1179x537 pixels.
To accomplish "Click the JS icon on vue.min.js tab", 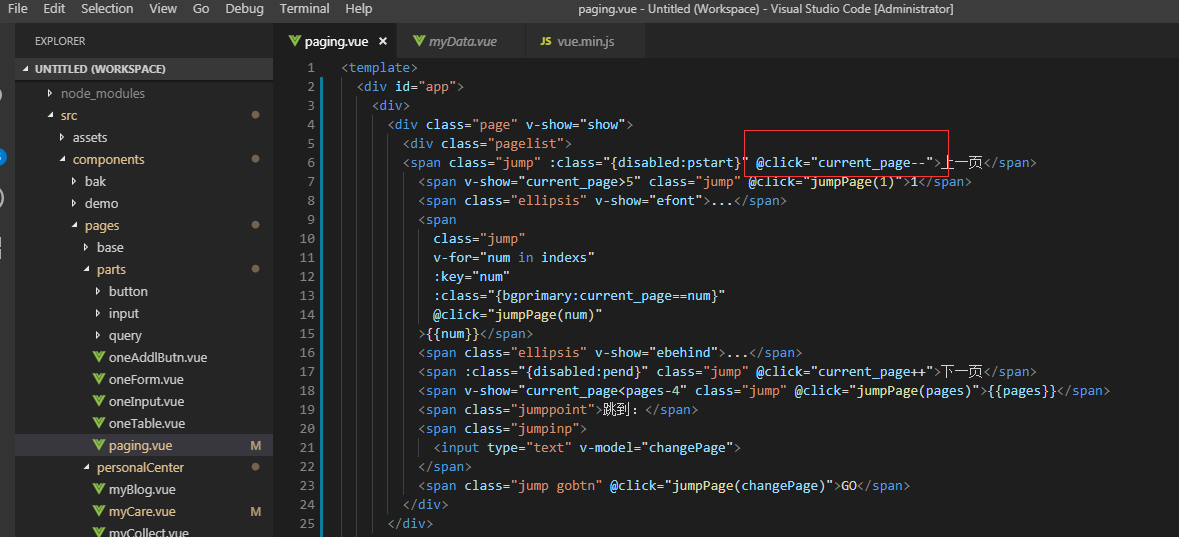I will pos(546,41).
